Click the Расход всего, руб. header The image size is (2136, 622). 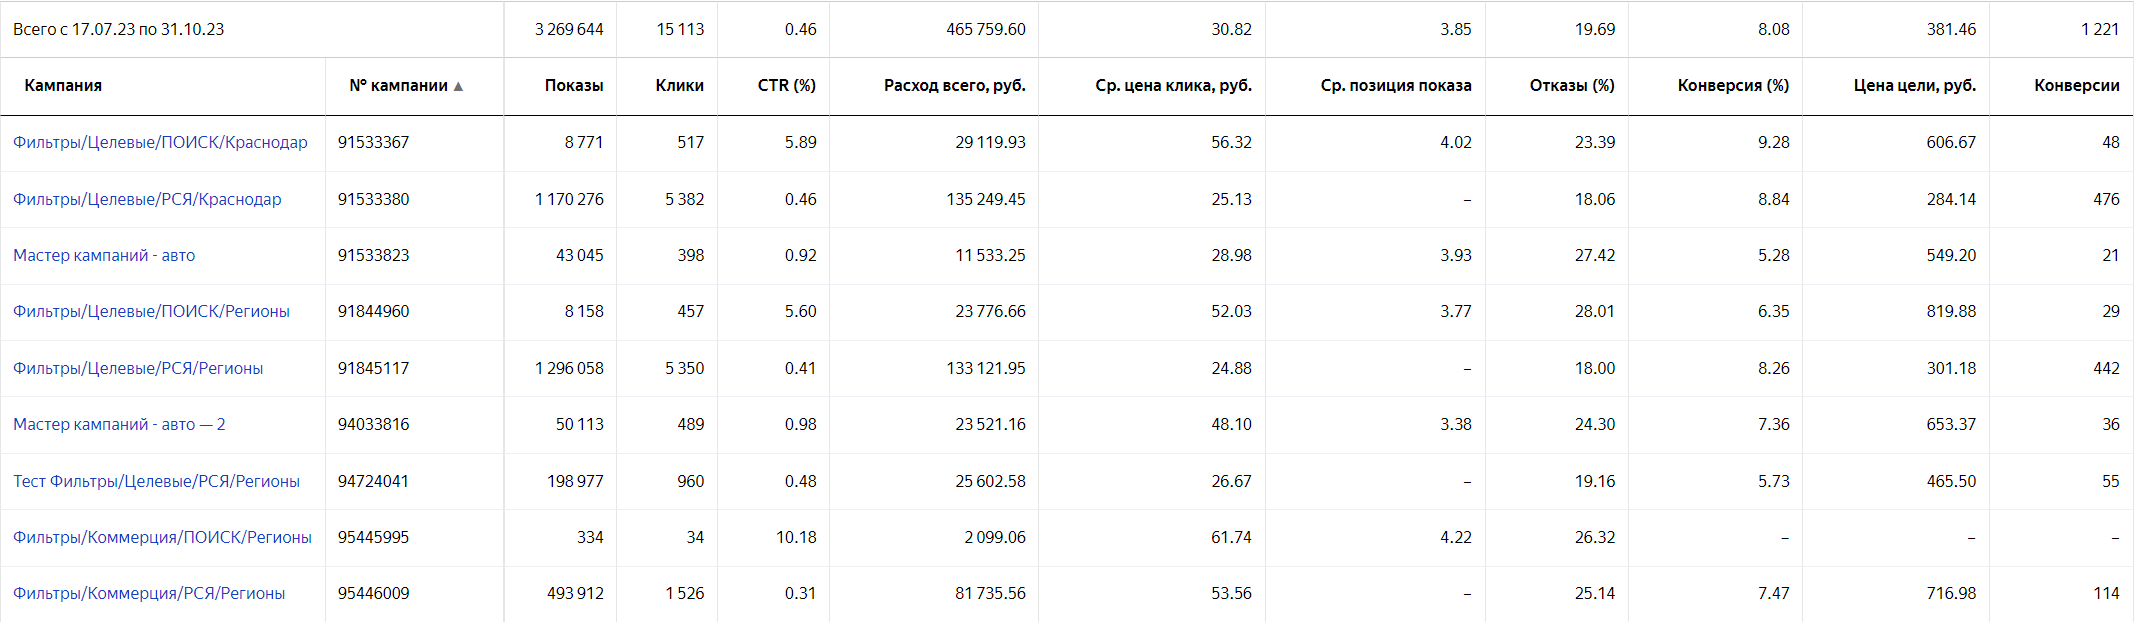tap(954, 86)
